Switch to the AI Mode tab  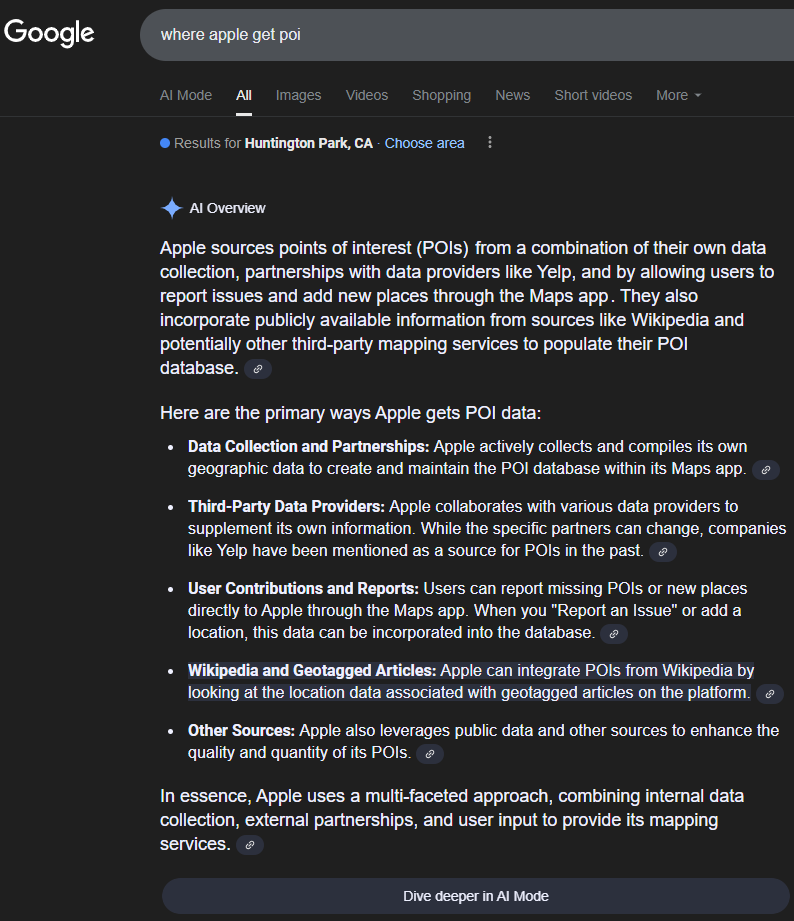pos(186,95)
